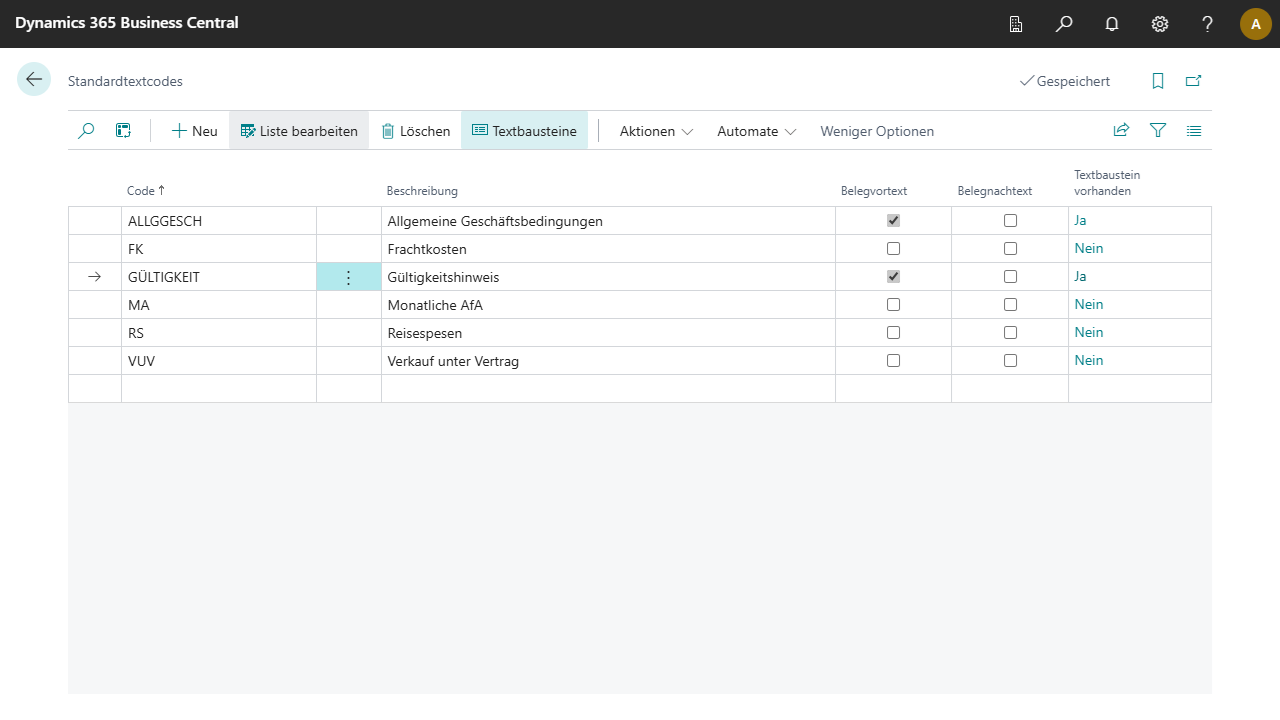Open the Ja link for ALLGGESCH
The height and width of the screenshot is (720, 1280).
[x=1080, y=220]
